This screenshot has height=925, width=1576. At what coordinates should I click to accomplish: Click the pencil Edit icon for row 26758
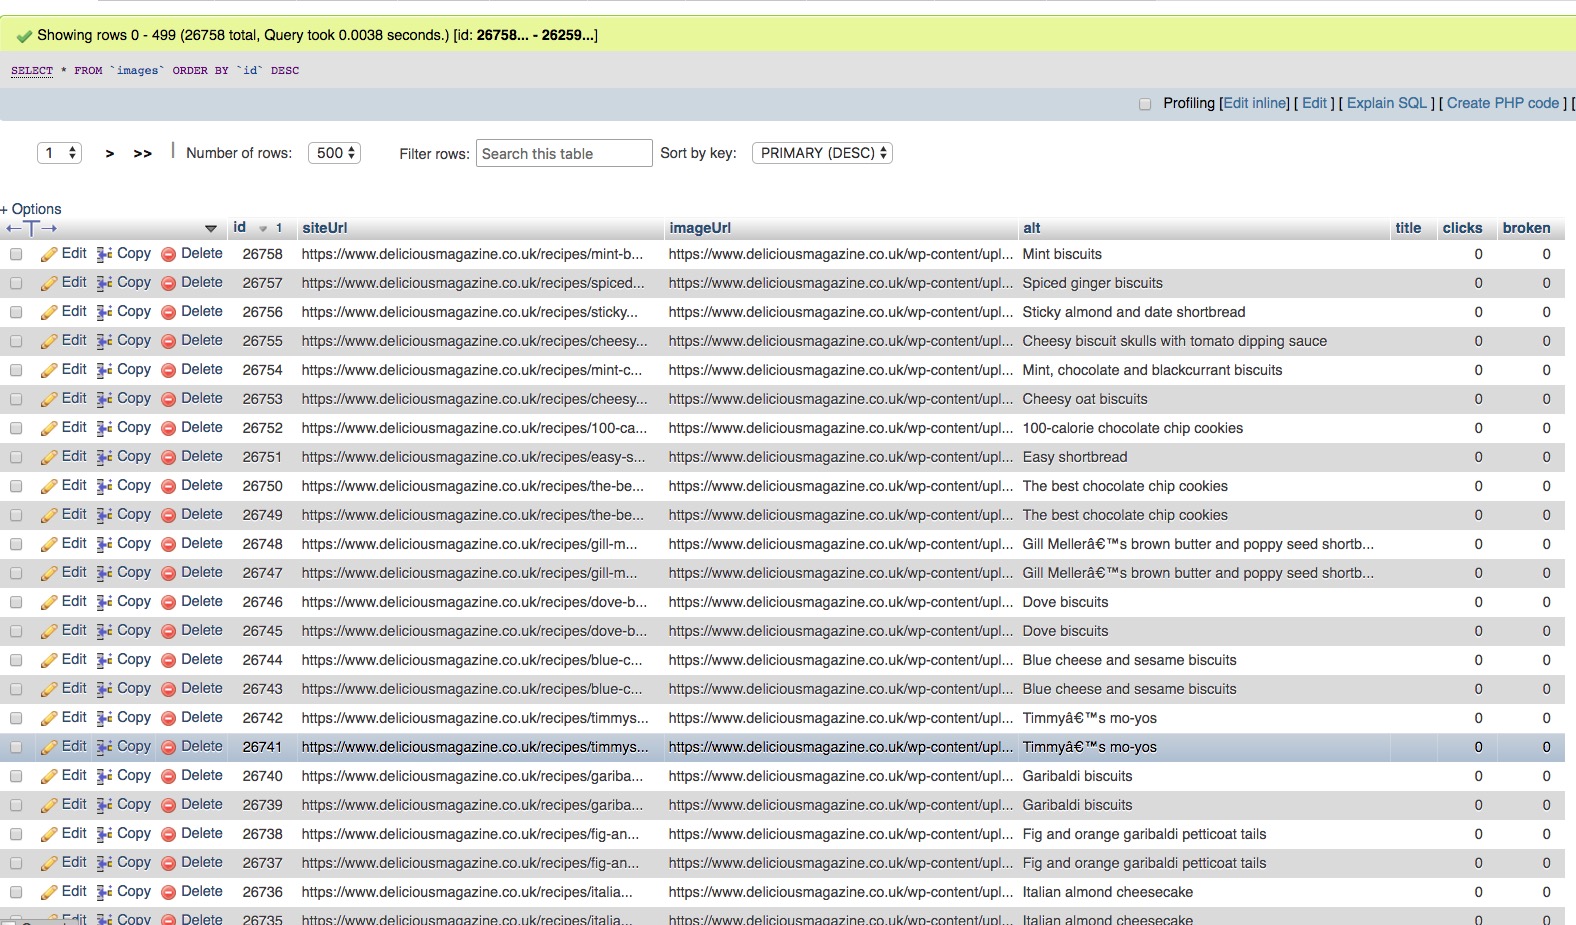pyautogui.click(x=48, y=255)
